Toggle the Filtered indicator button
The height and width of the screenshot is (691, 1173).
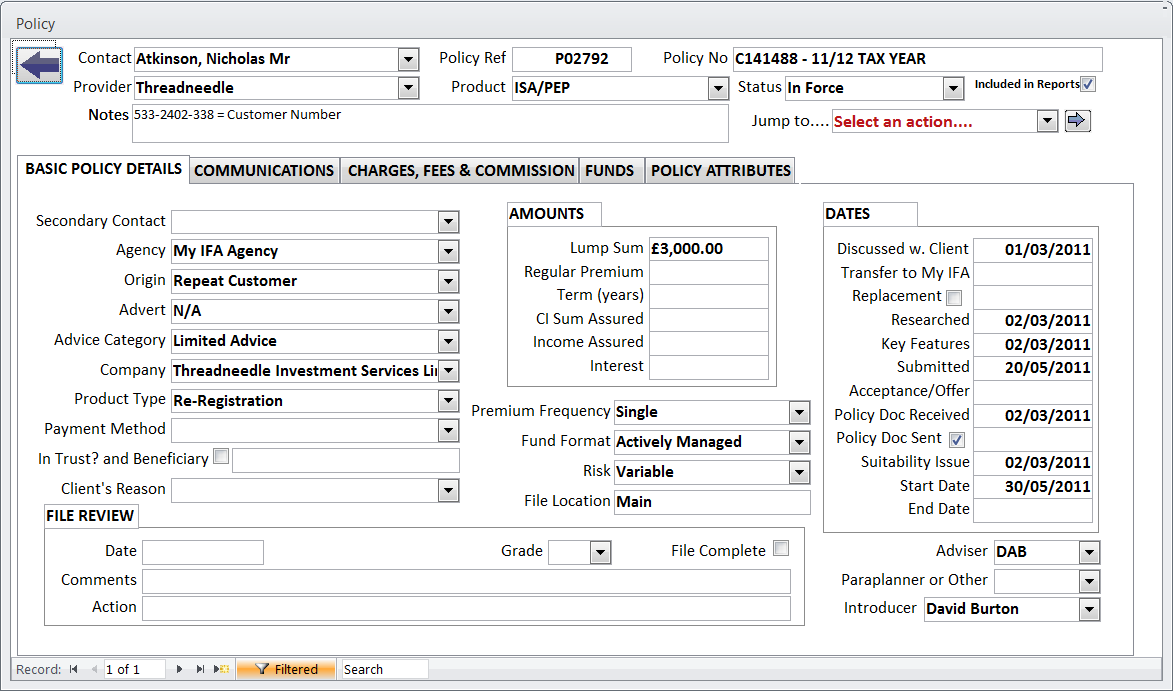(286, 669)
